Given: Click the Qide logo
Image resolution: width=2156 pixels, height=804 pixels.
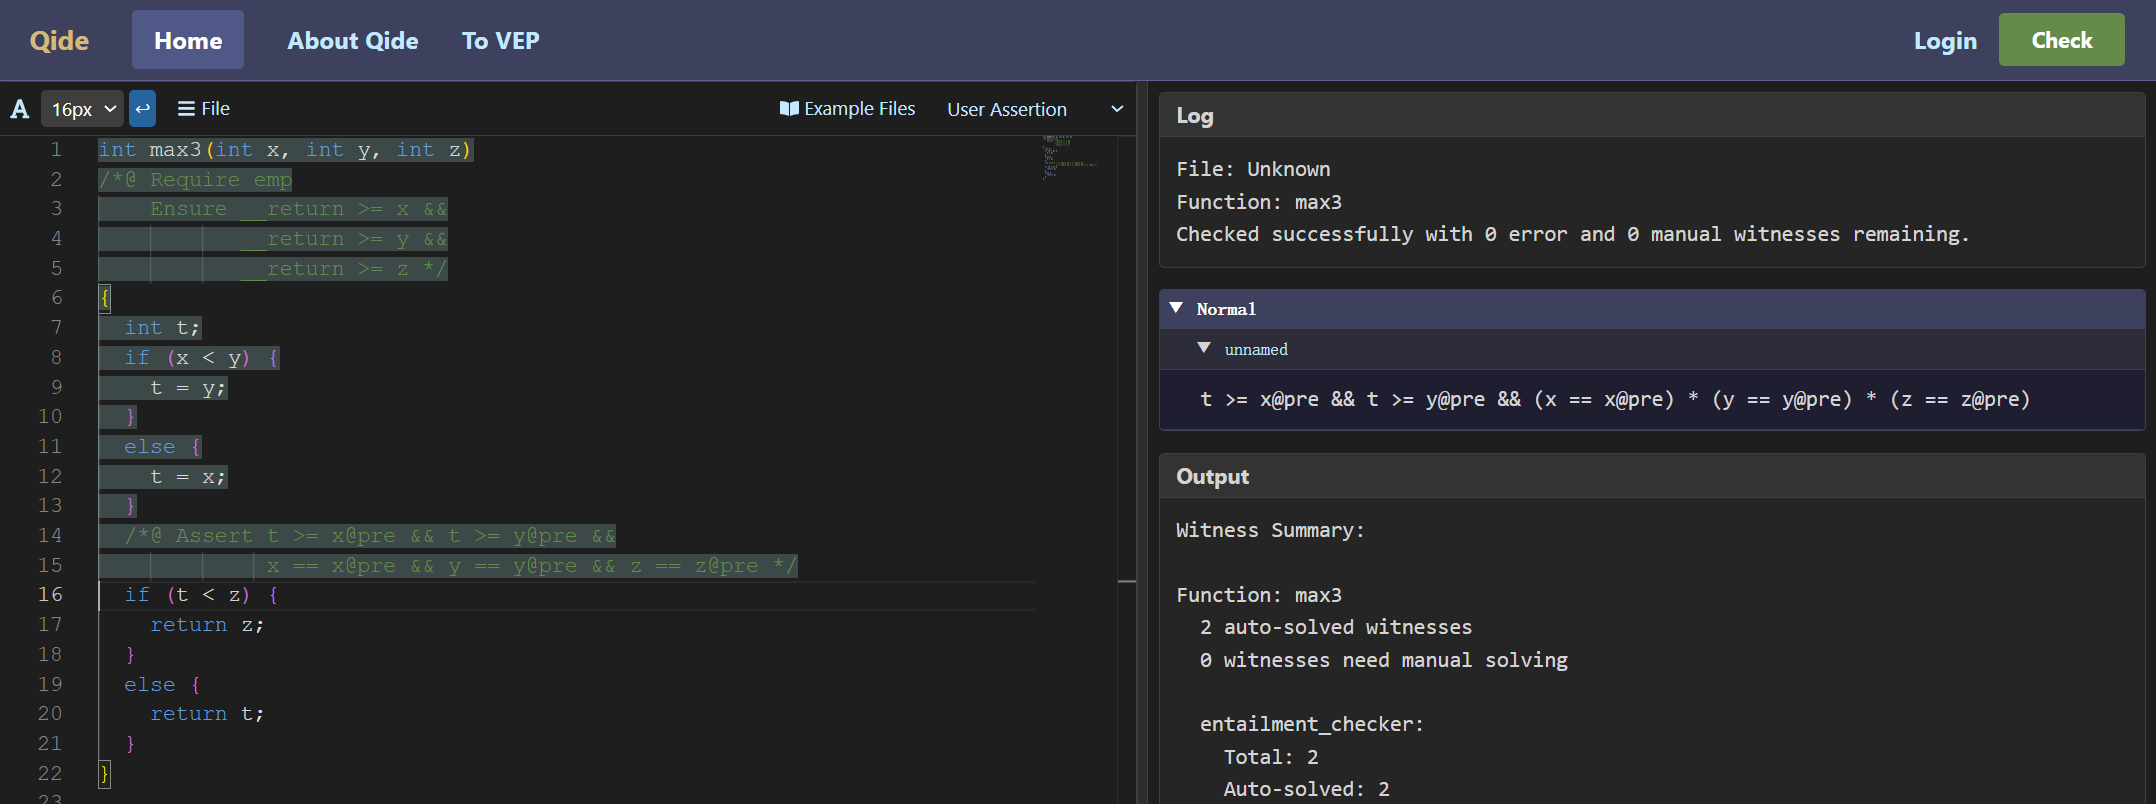Looking at the screenshot, I should 59,40.
